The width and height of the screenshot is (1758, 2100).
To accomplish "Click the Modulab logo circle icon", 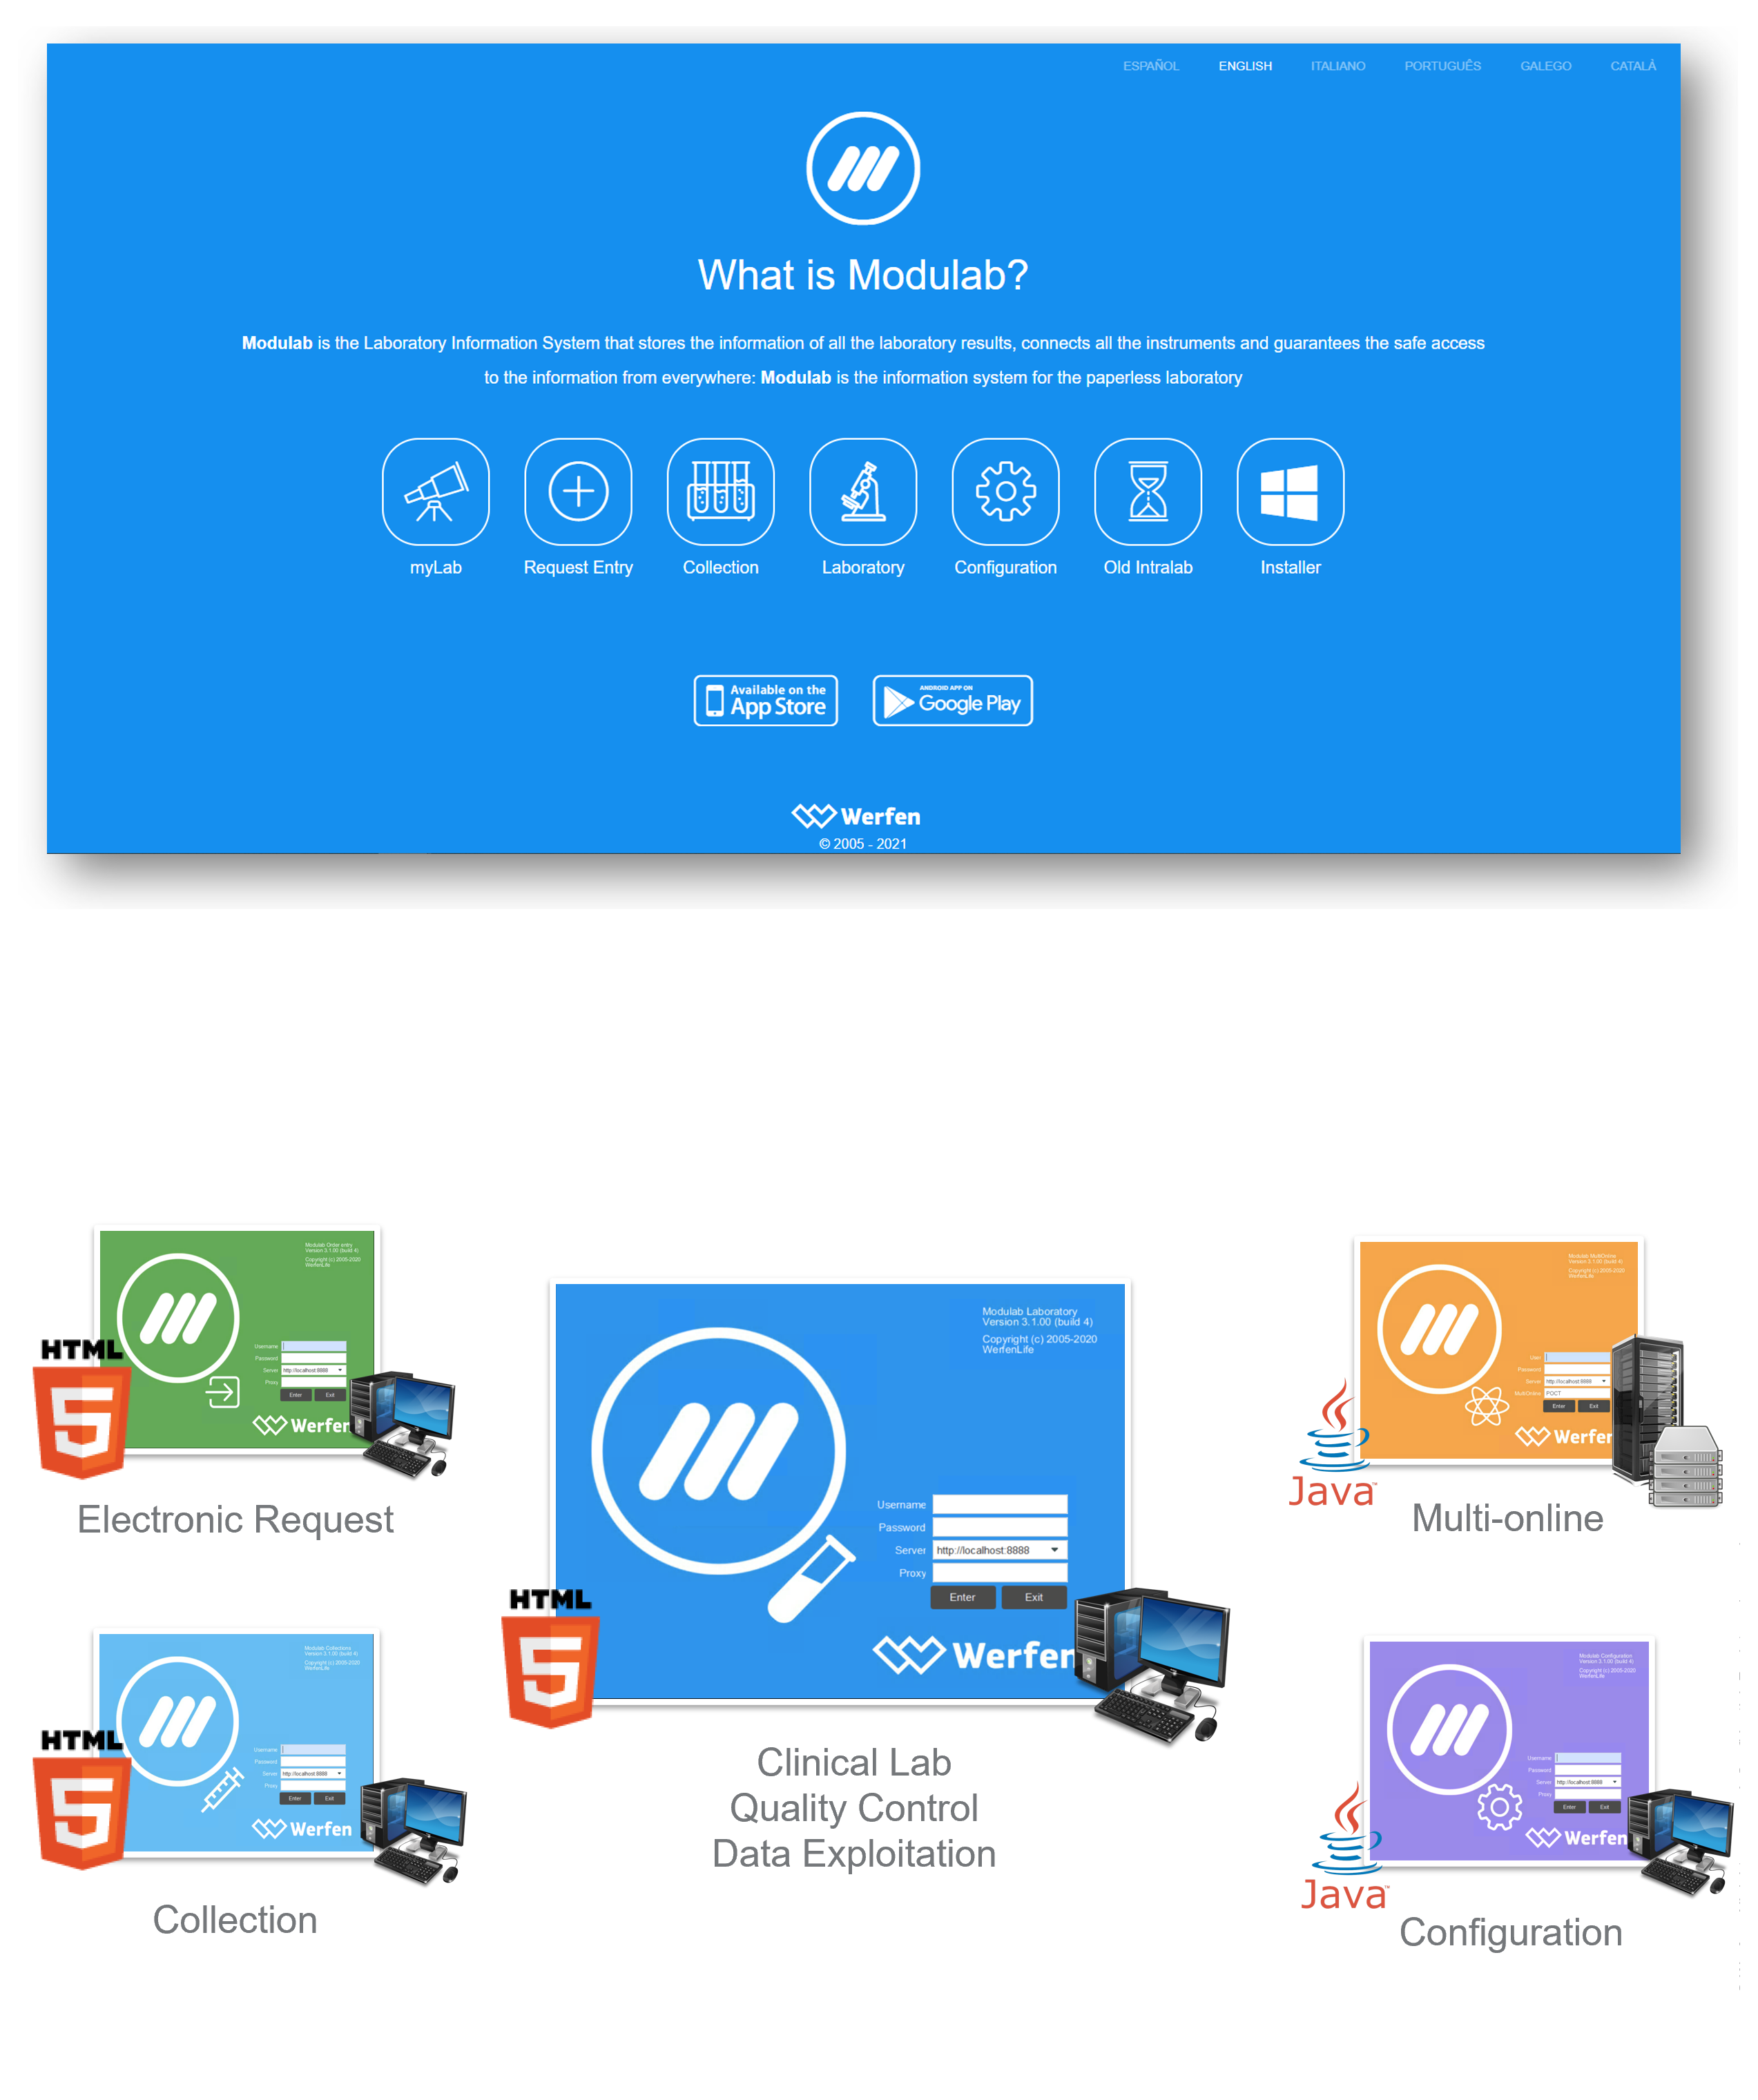I will (867, 169).
